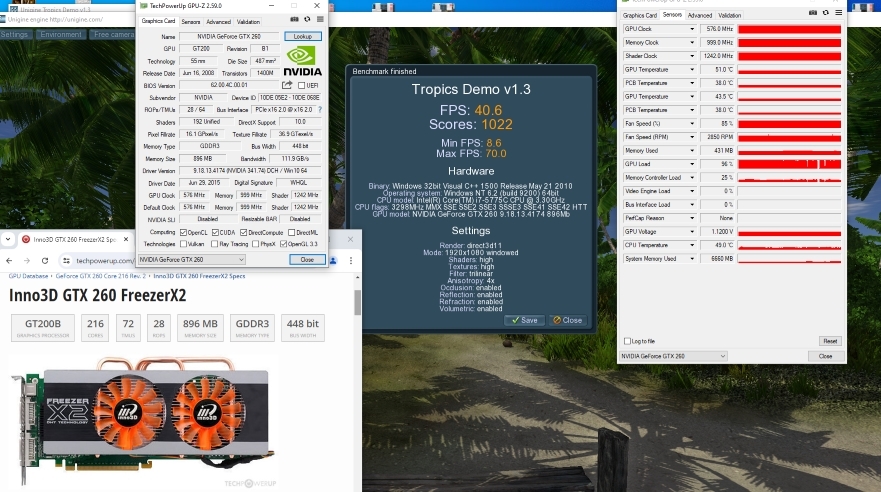Open the Fan Speed (%) sensor dropdown
Screen dimensions: 881x492
tap(692, 123)
